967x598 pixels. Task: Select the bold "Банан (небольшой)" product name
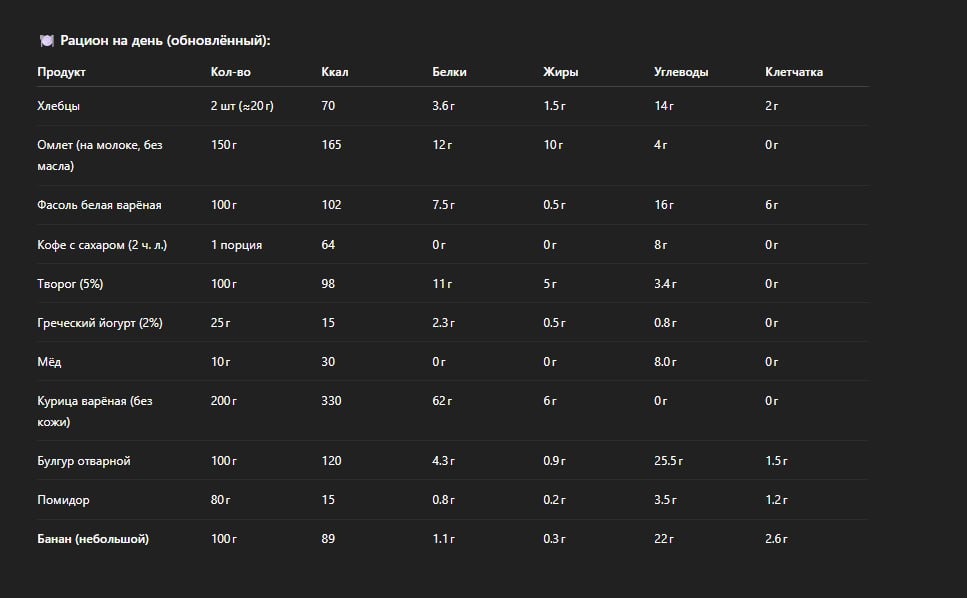(x=93, y=539)
